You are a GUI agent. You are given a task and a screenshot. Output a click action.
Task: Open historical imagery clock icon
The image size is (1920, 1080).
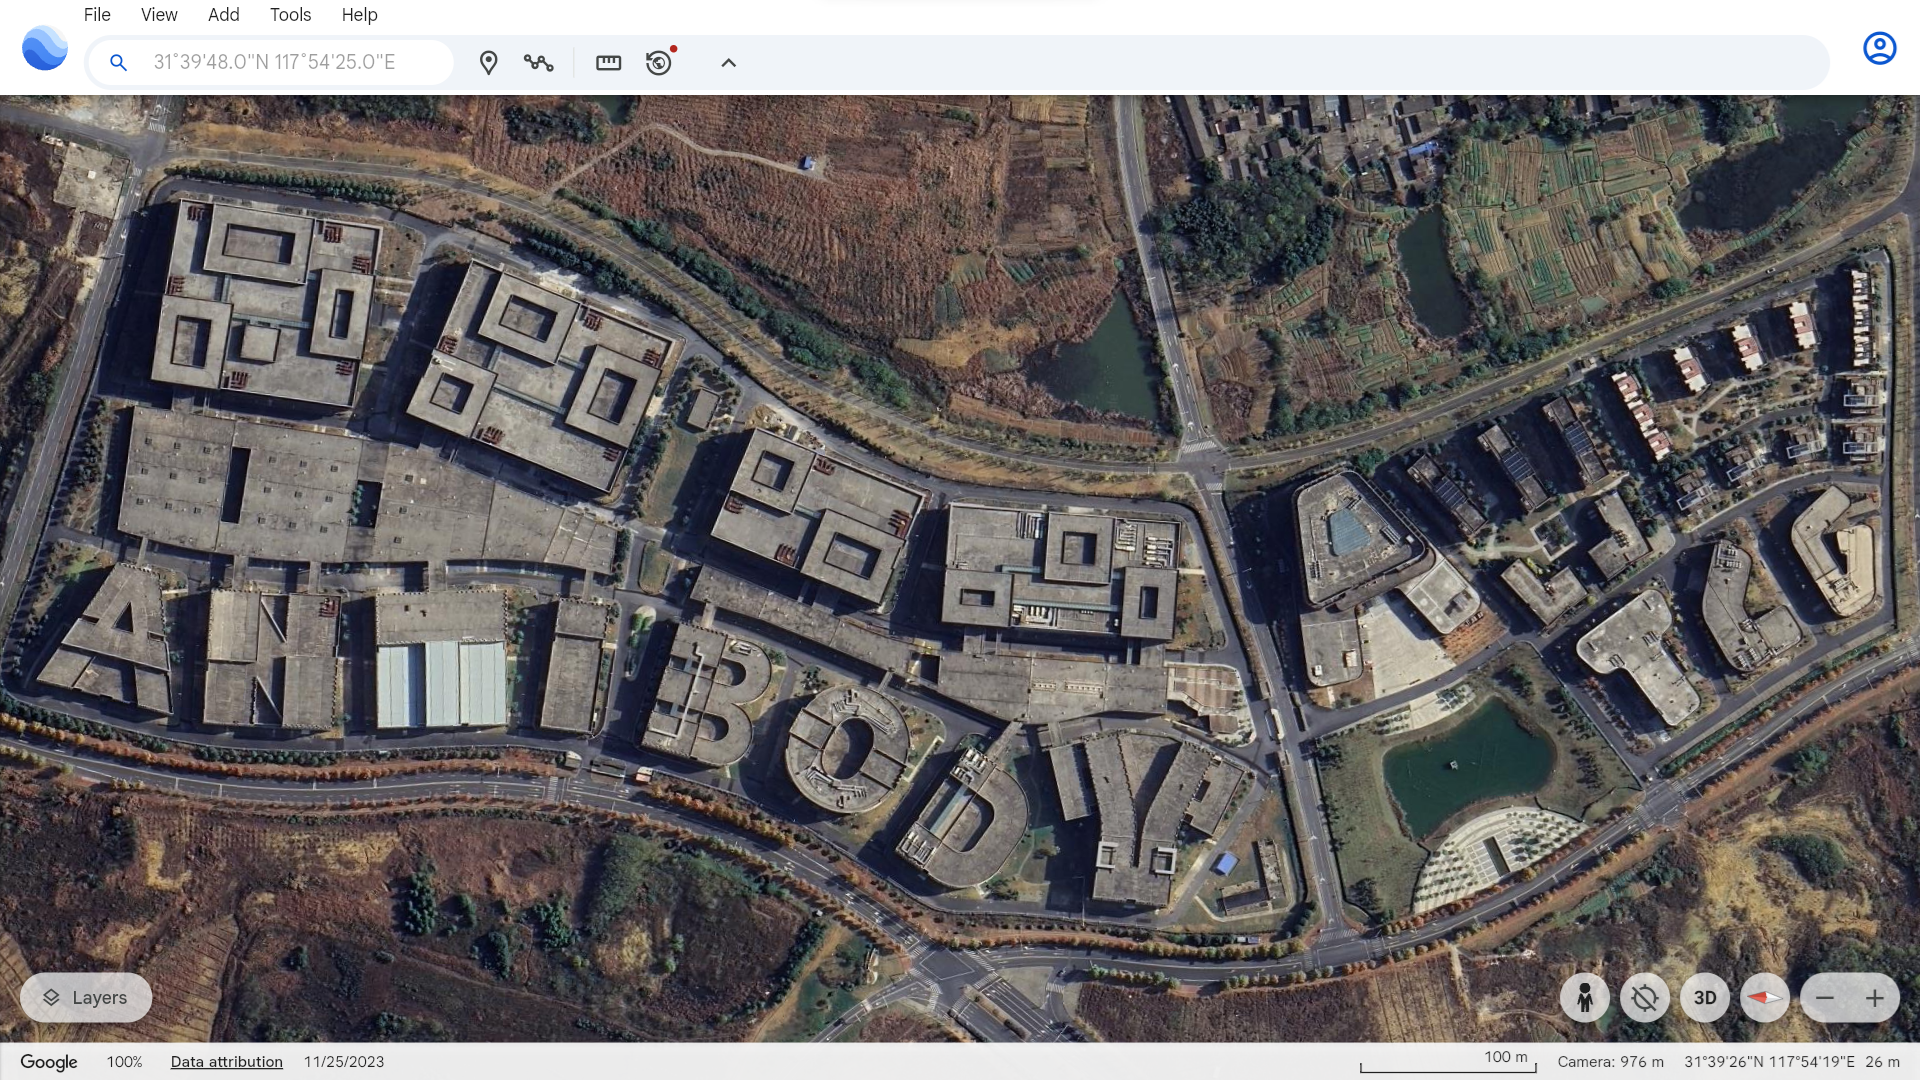coord(659,63)
